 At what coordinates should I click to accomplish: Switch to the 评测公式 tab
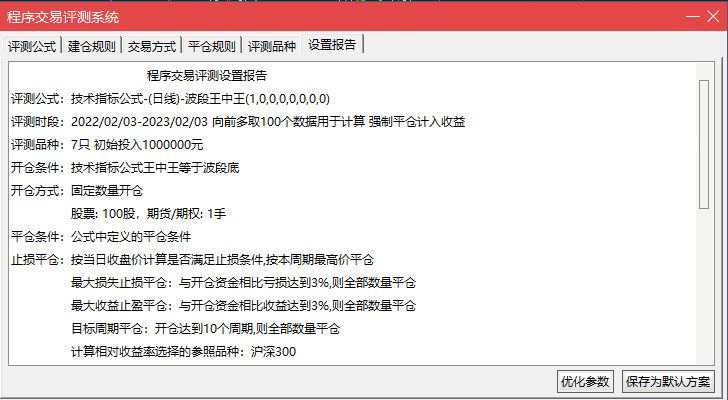pos(32,46)
